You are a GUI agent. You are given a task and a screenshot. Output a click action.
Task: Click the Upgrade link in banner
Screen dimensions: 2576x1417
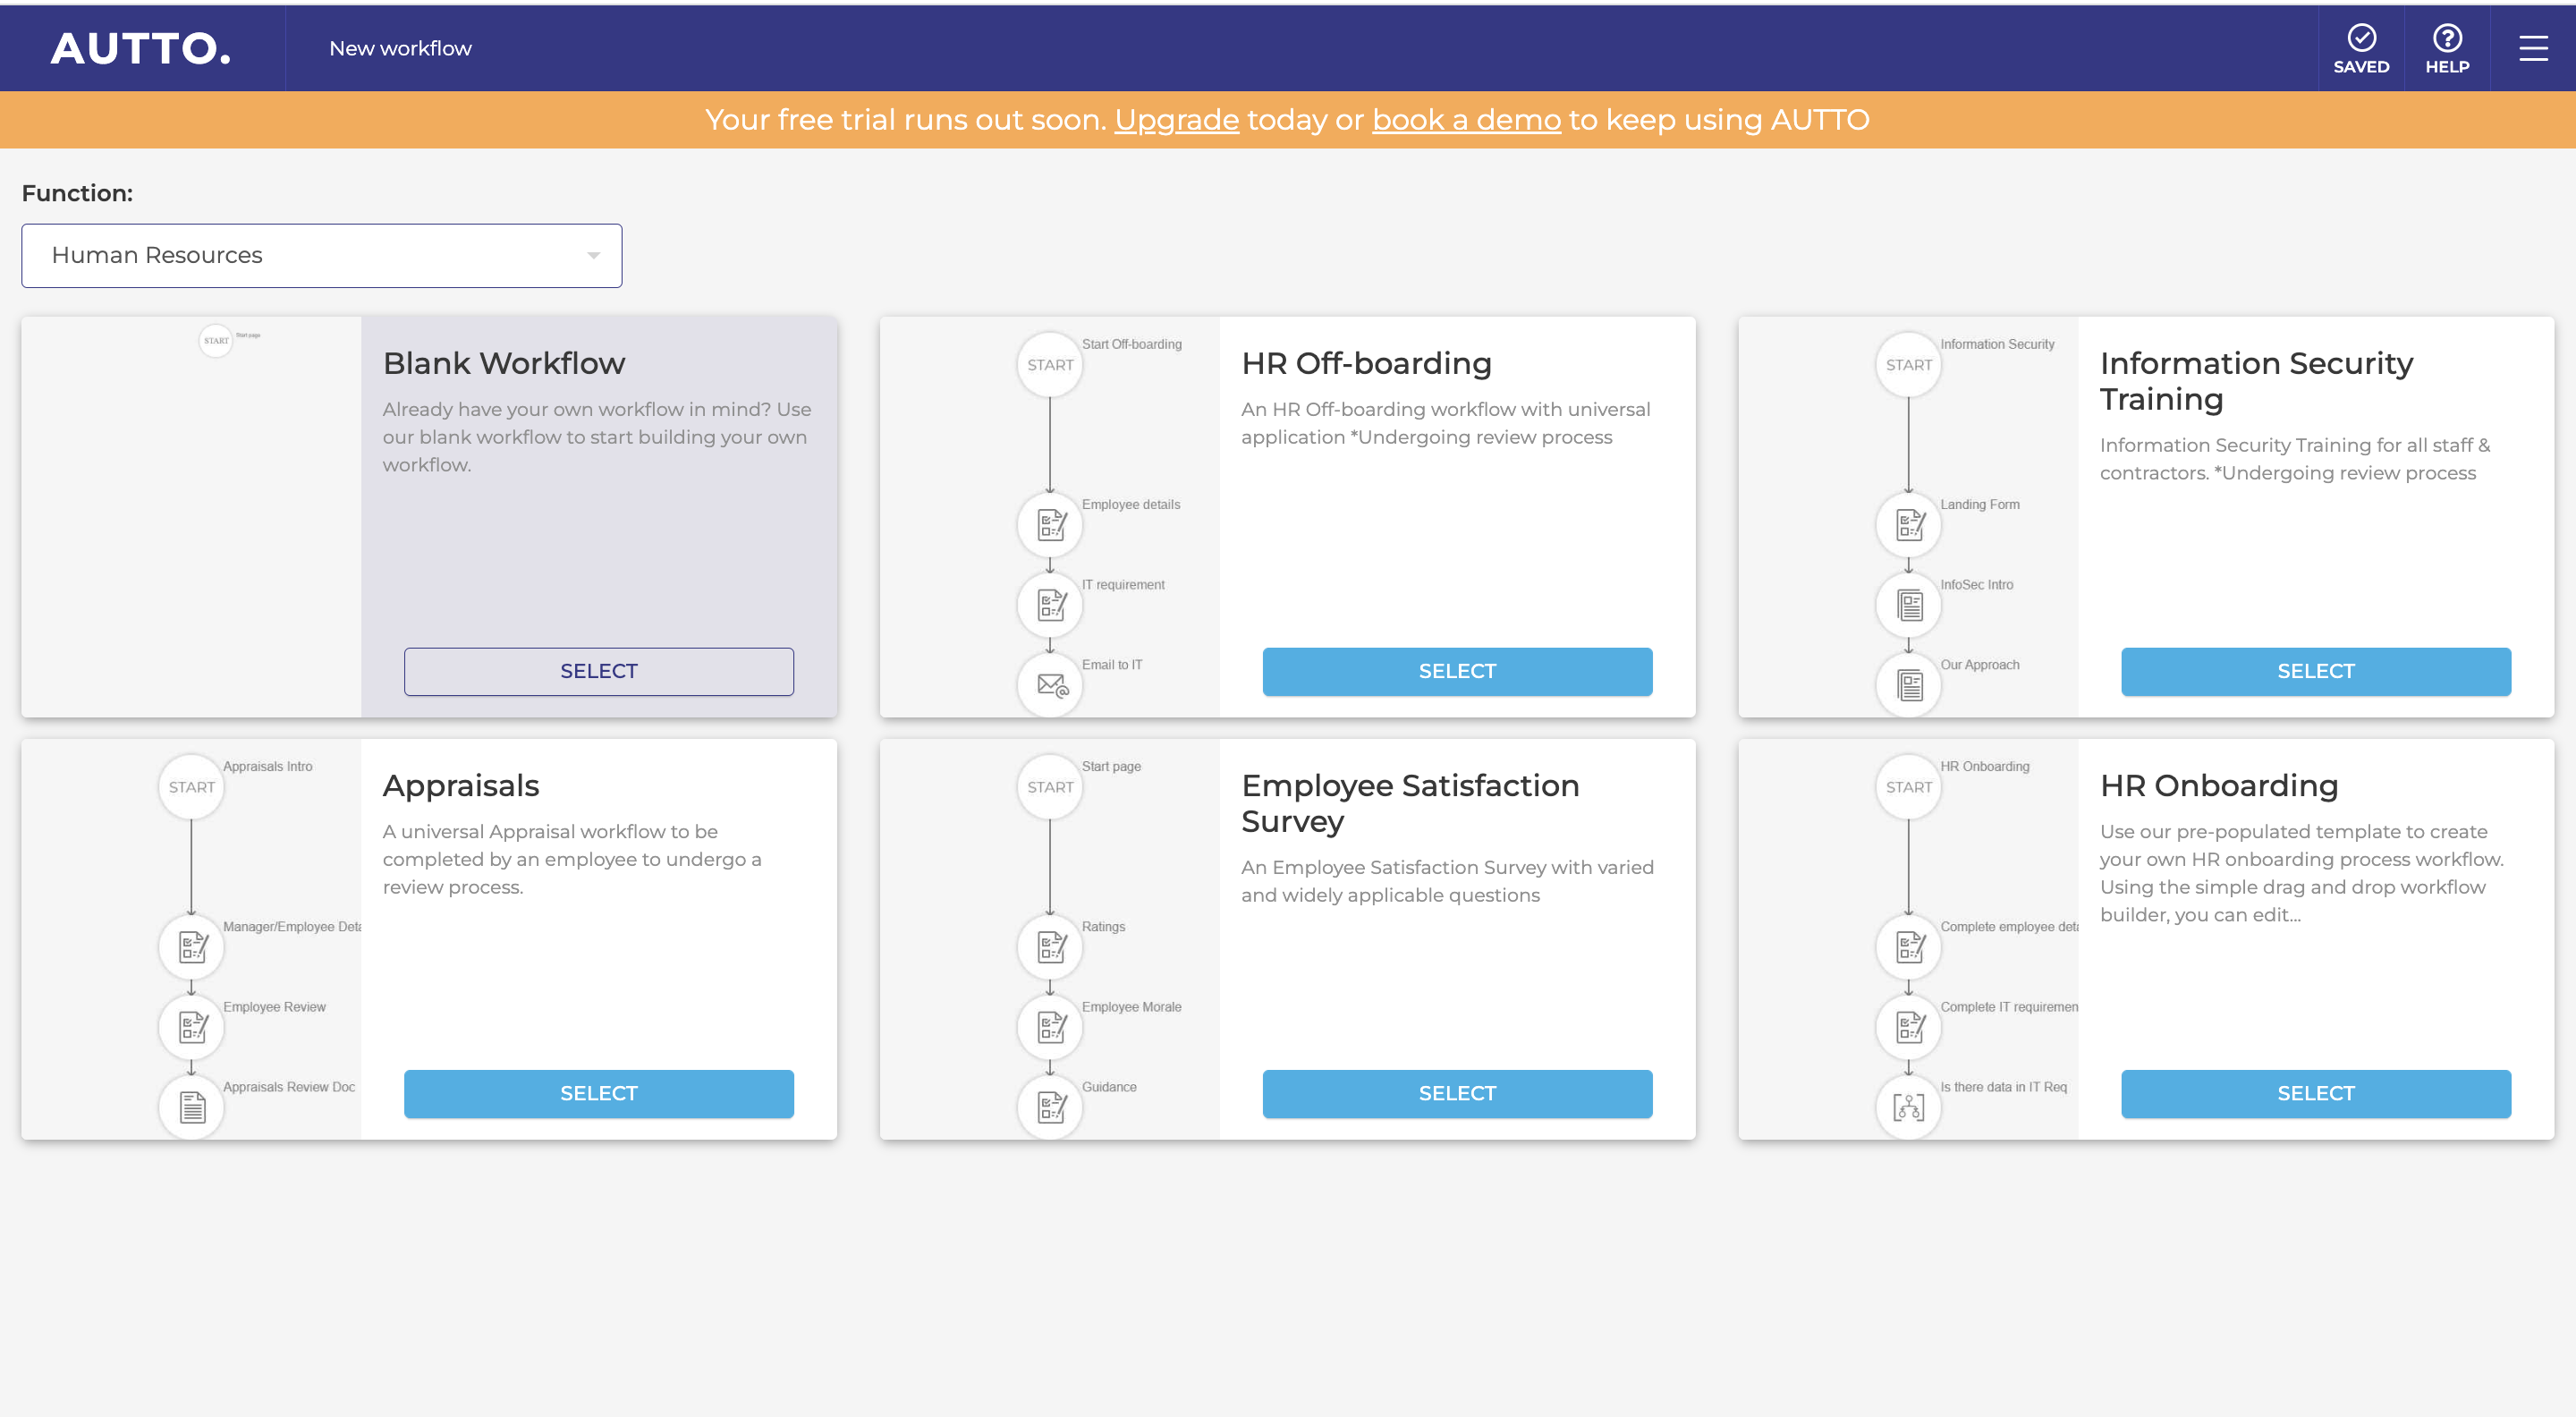pos(1176,120)
